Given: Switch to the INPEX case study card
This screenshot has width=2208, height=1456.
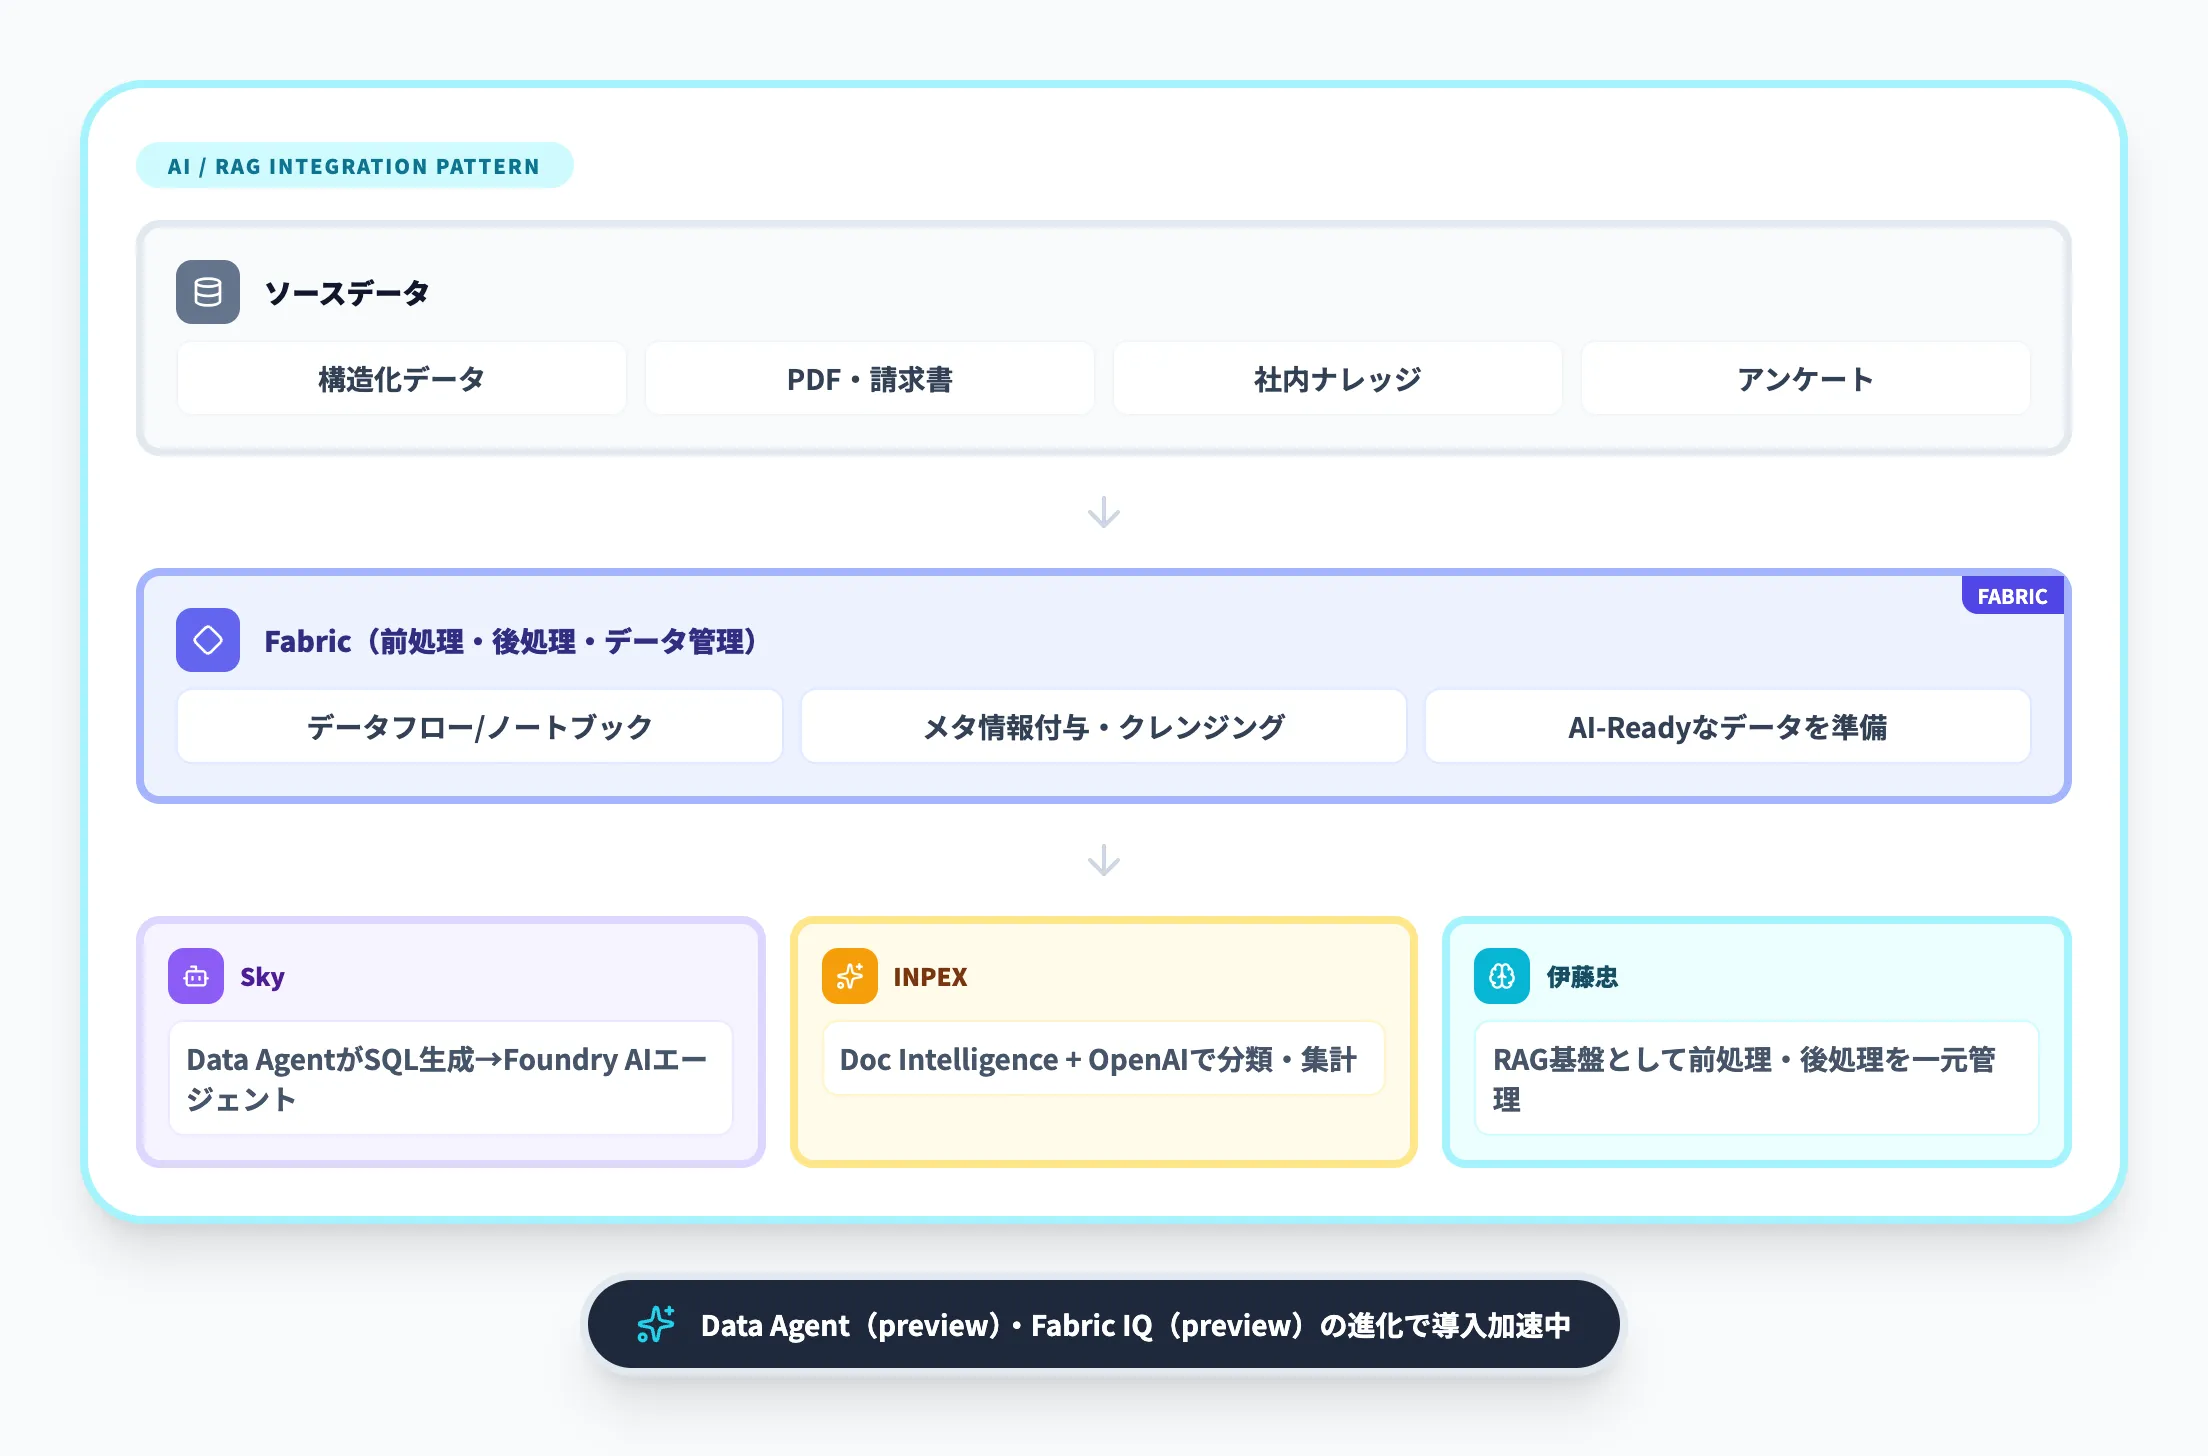Looking at the screenshot, I should pyautogui.click(x=1103, y=1040).
